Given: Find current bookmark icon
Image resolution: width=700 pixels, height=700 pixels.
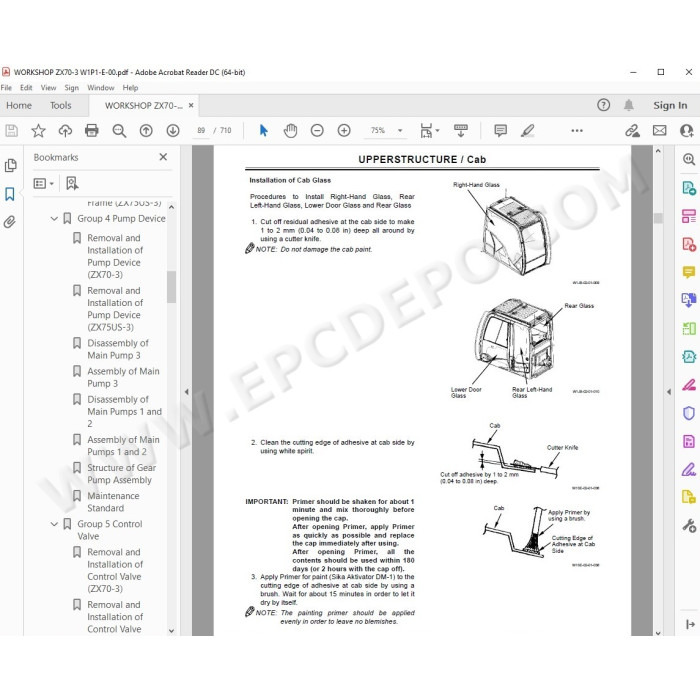Looking at the screenshot, I should [72, 183].
